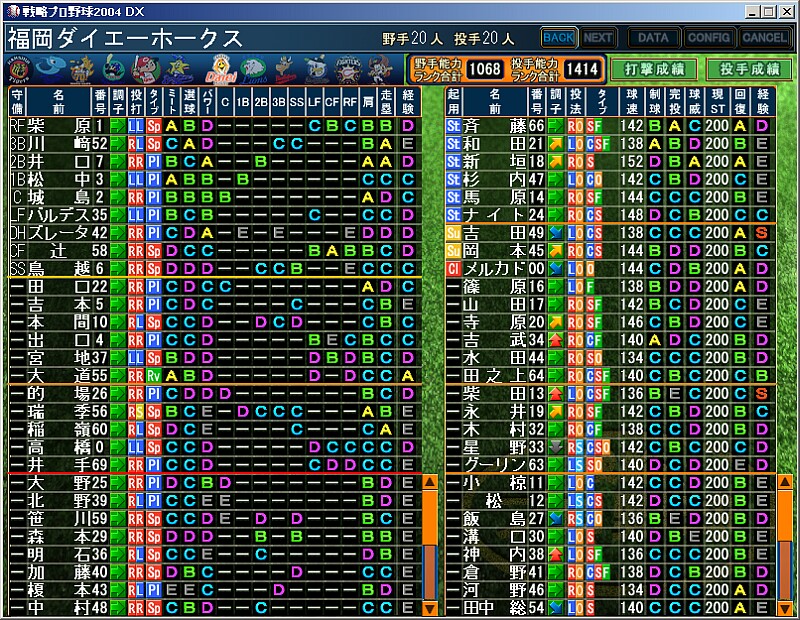This screenshot has height=620, width=800.
Task: Click the NEXT button
Action: click(x=597, y=38)
